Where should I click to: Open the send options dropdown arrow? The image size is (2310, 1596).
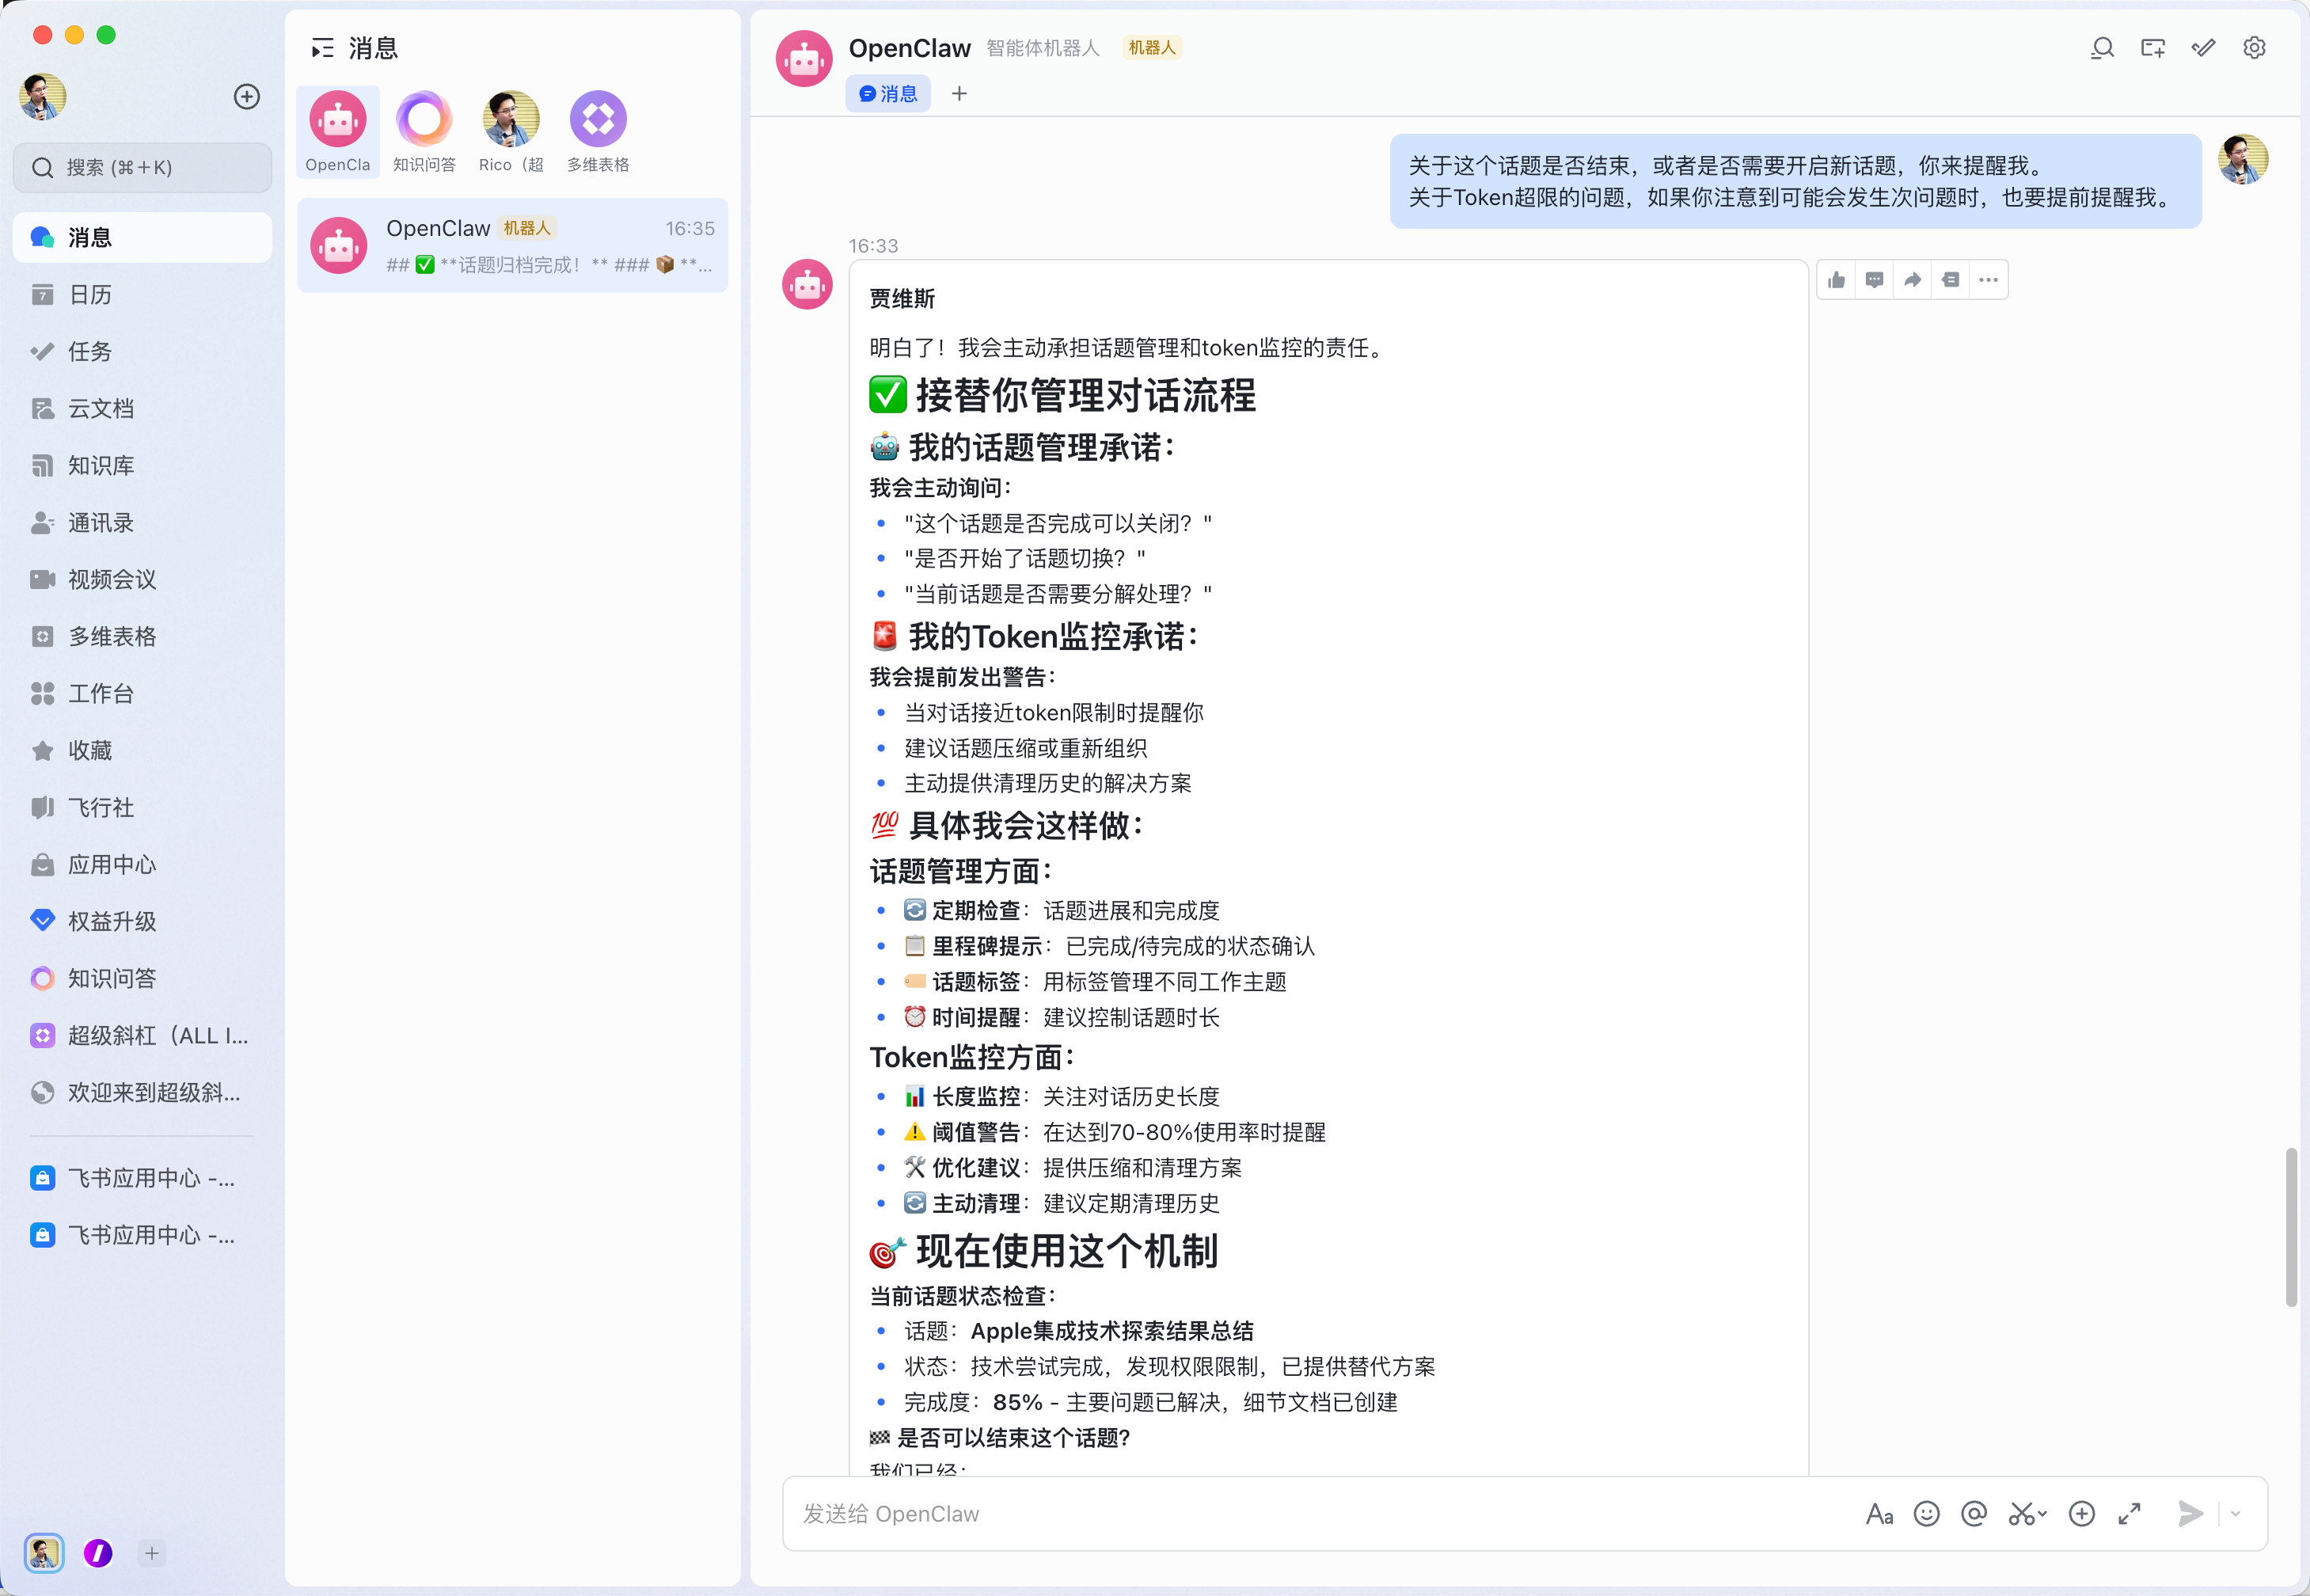point(2235,1514)
